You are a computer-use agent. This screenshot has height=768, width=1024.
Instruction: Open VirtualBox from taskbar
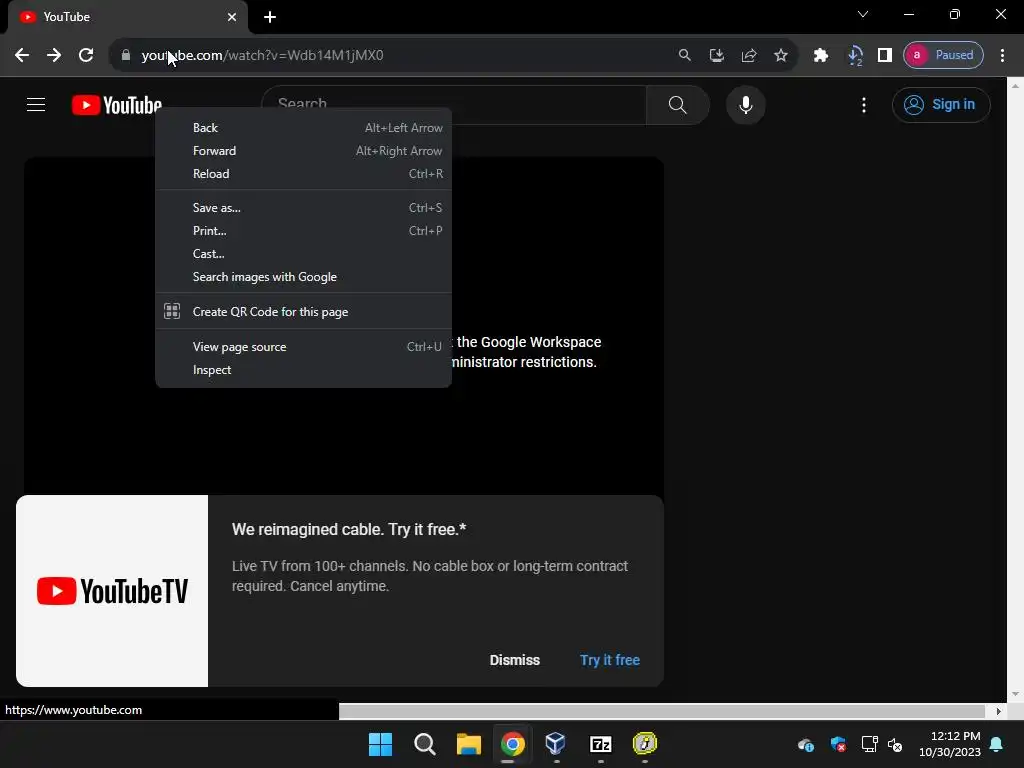click(x=556, y=744)
